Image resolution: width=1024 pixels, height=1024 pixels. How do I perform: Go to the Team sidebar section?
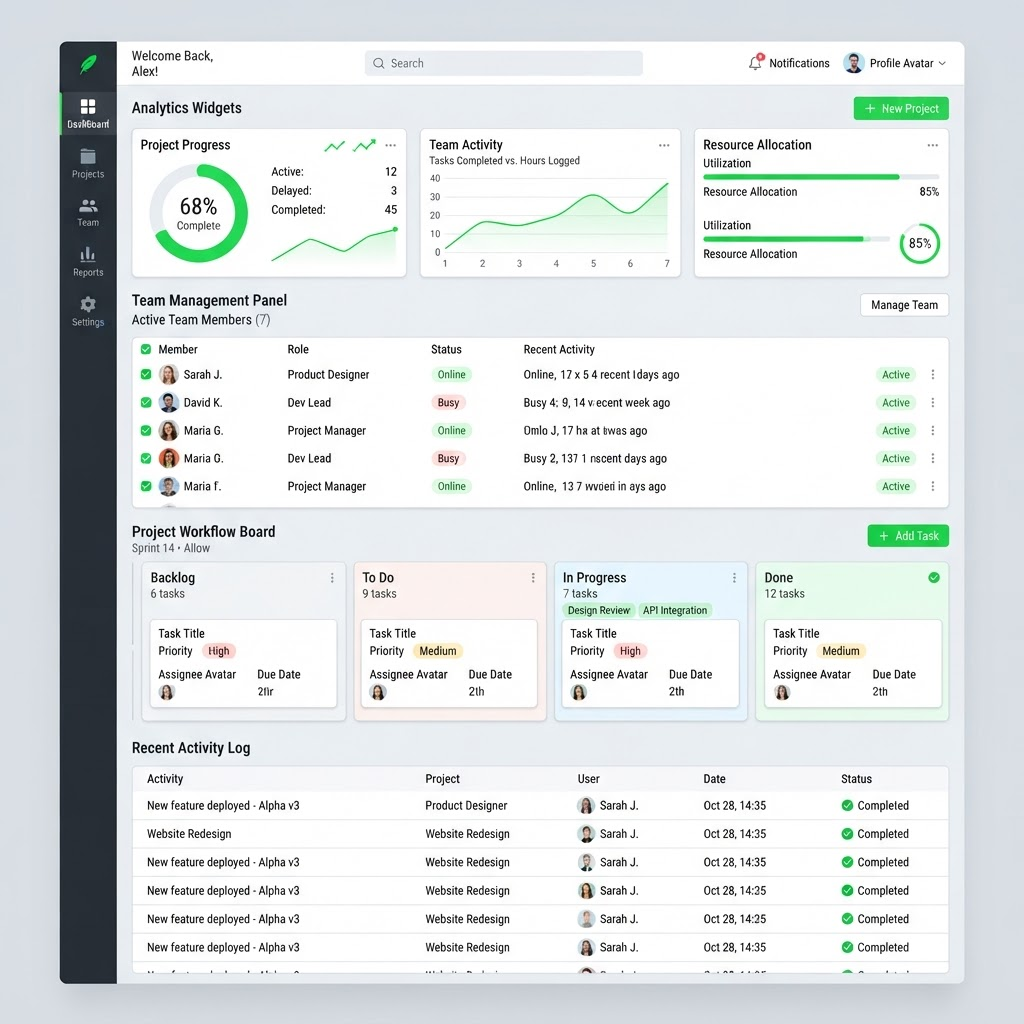tap(88, 213)
